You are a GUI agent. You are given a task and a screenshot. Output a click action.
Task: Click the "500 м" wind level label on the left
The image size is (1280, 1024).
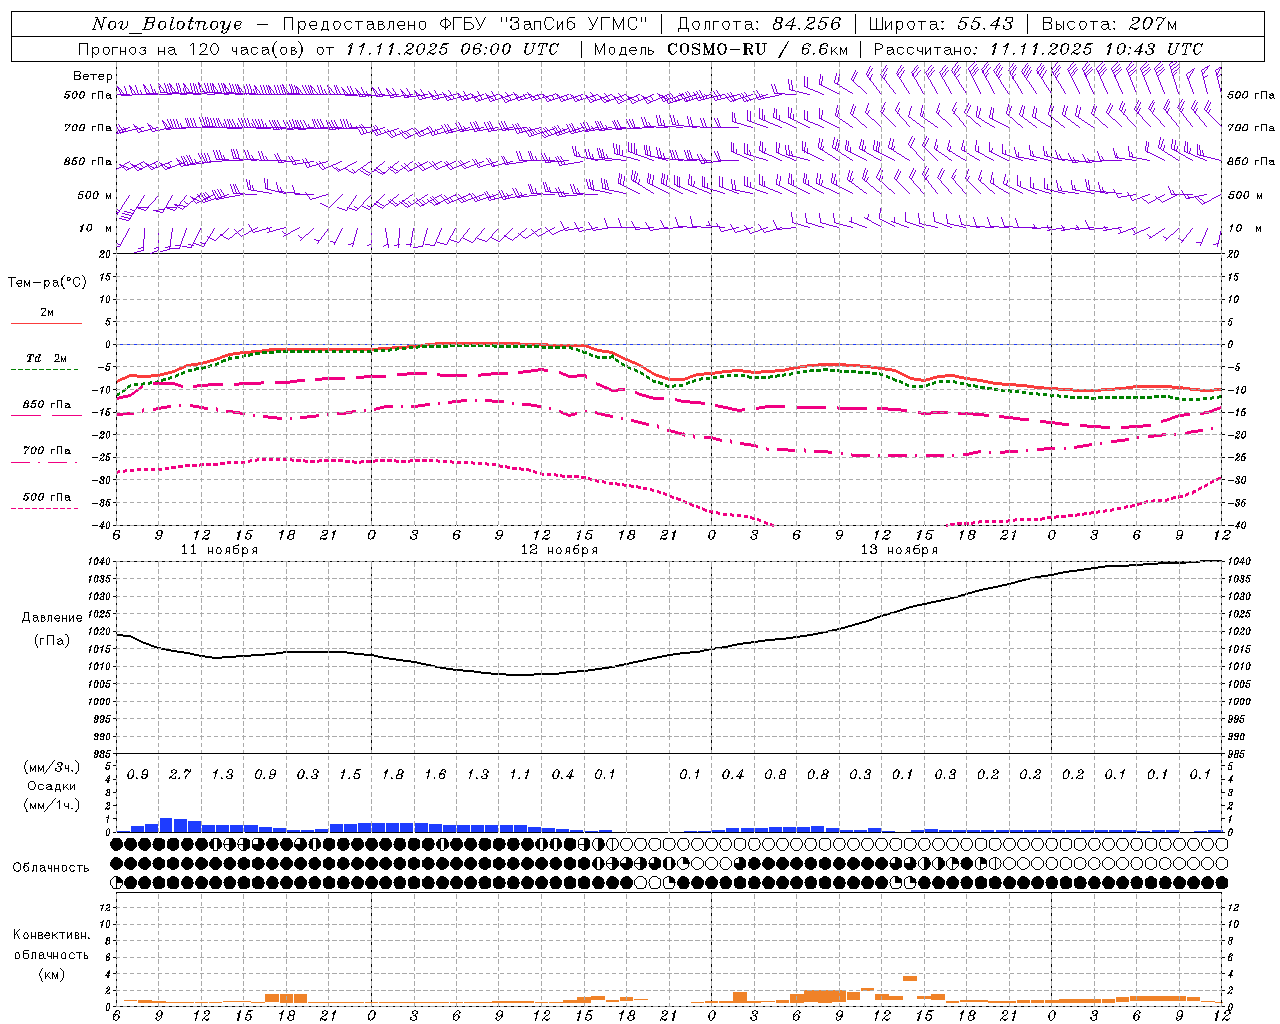95,195
